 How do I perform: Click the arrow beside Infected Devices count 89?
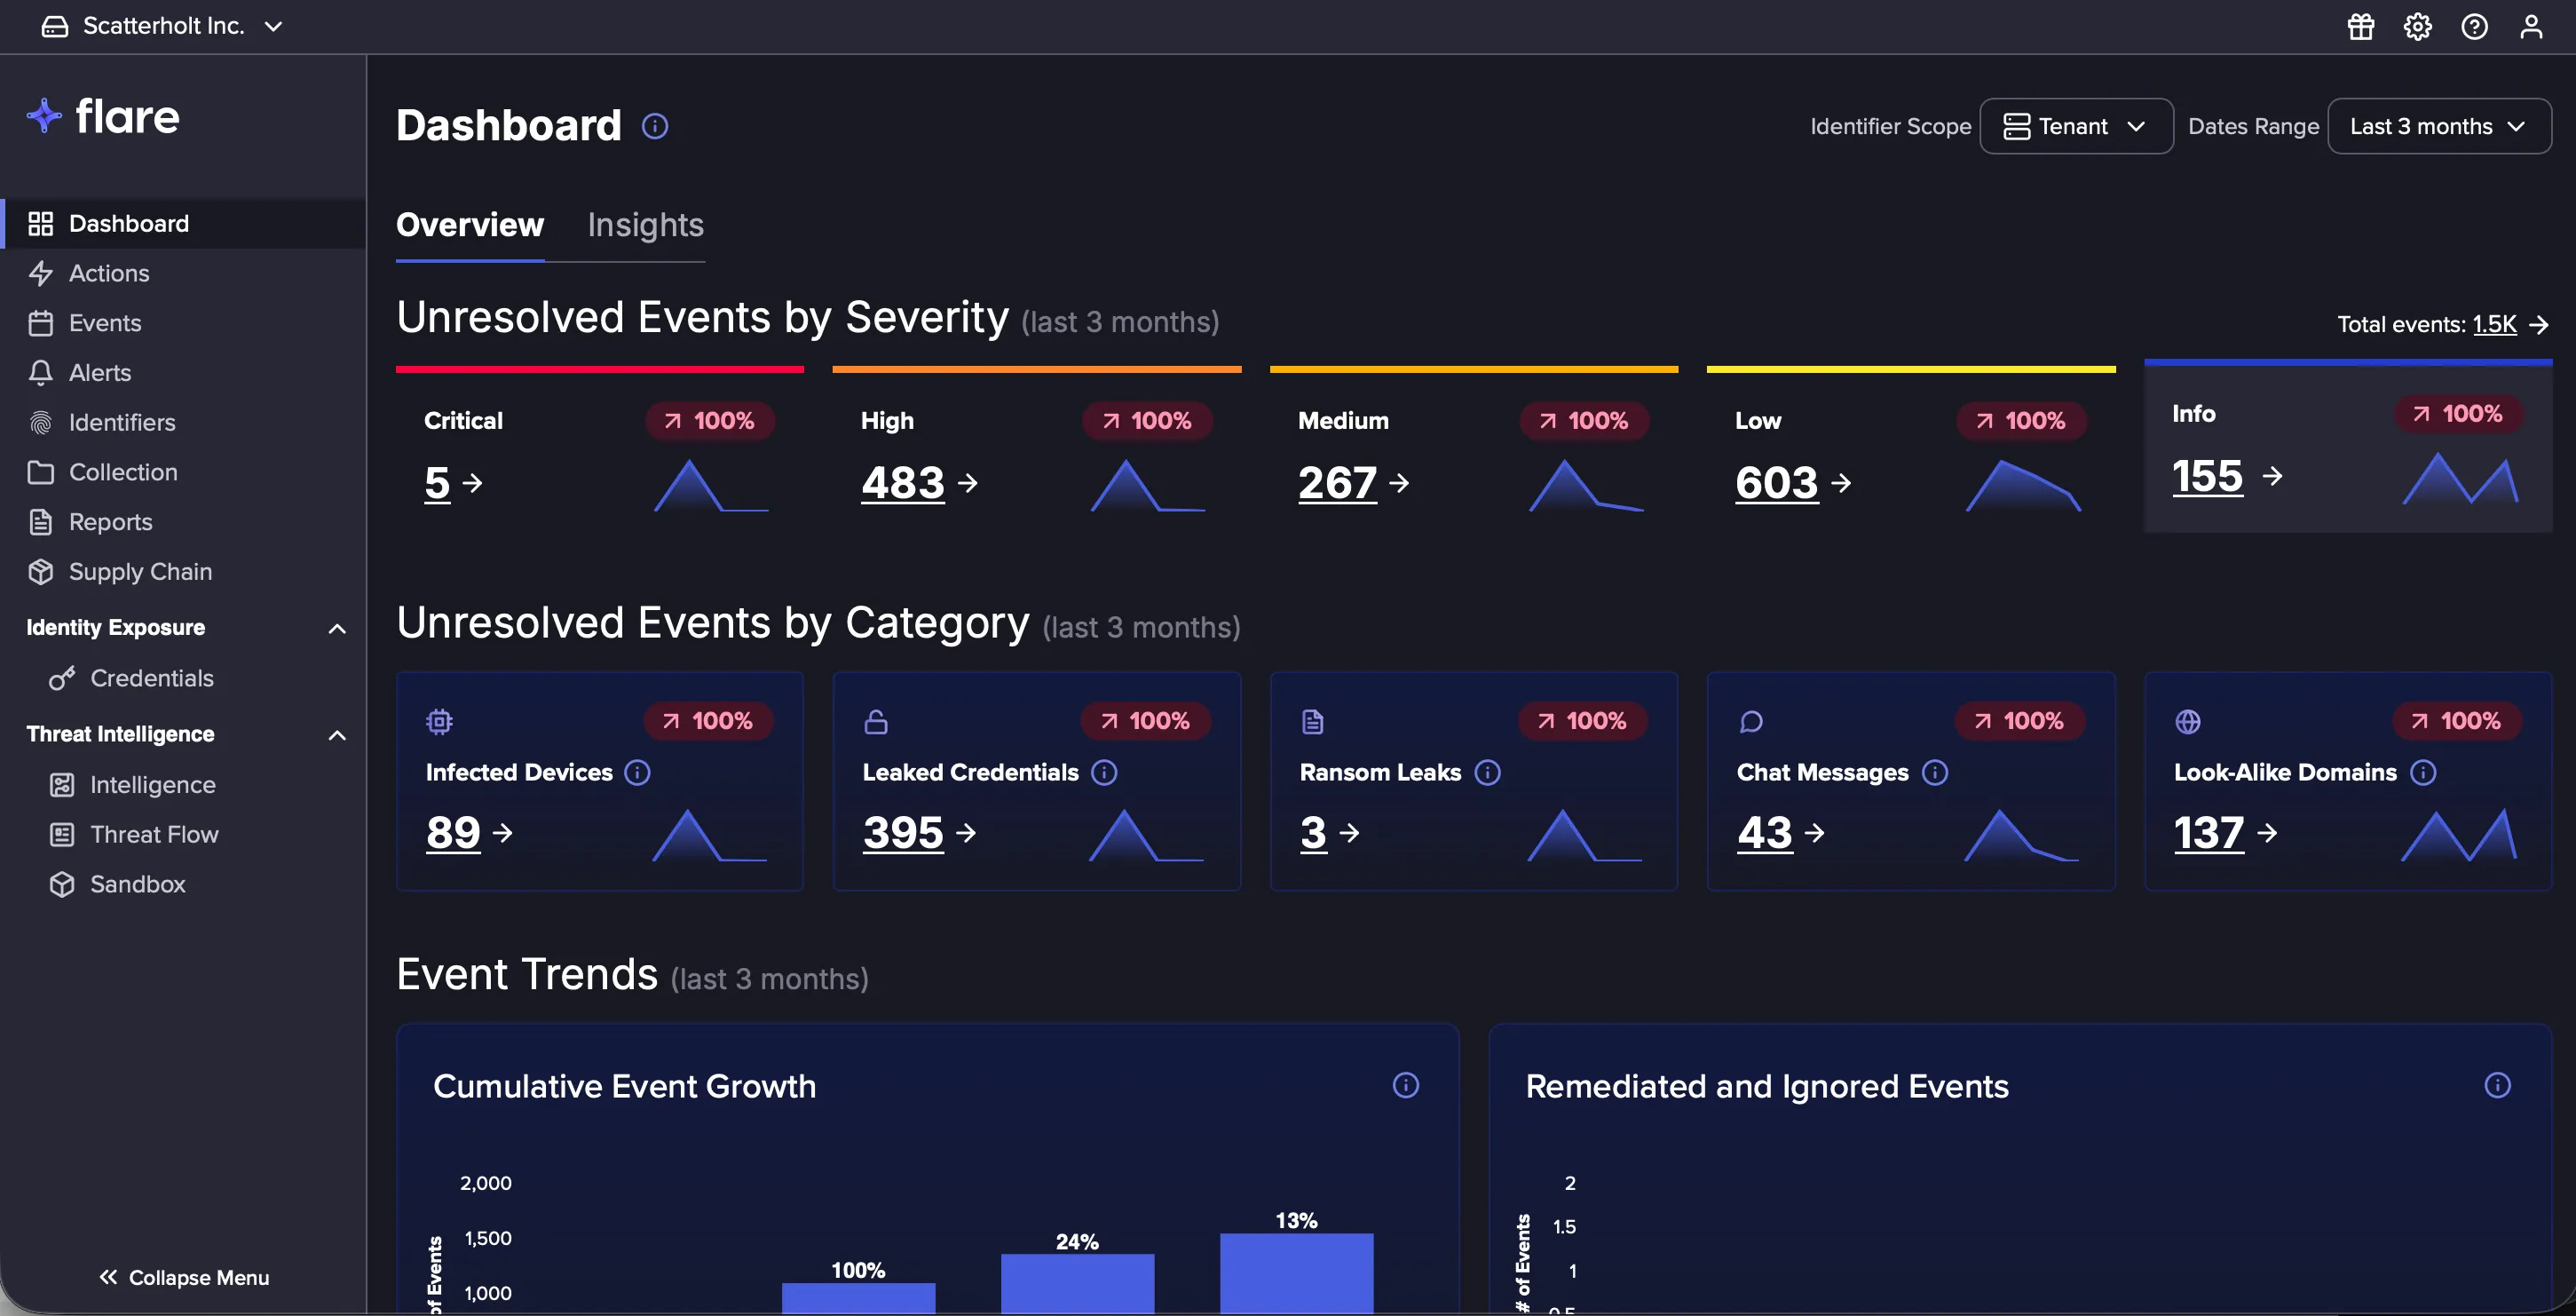click(x=502, y=832)
